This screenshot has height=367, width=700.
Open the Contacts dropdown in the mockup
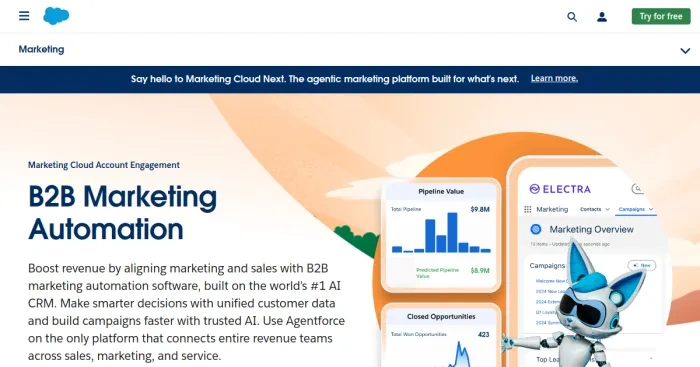(x=595, y=209)
